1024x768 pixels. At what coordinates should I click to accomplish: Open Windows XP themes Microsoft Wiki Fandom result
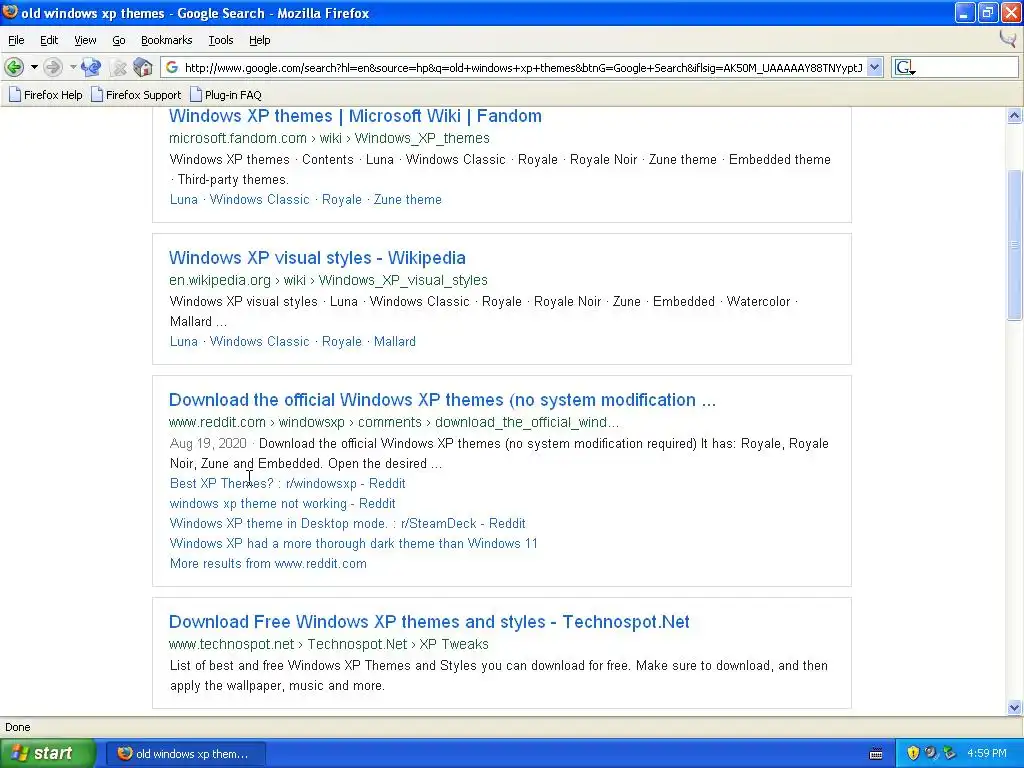click(355, 116)
